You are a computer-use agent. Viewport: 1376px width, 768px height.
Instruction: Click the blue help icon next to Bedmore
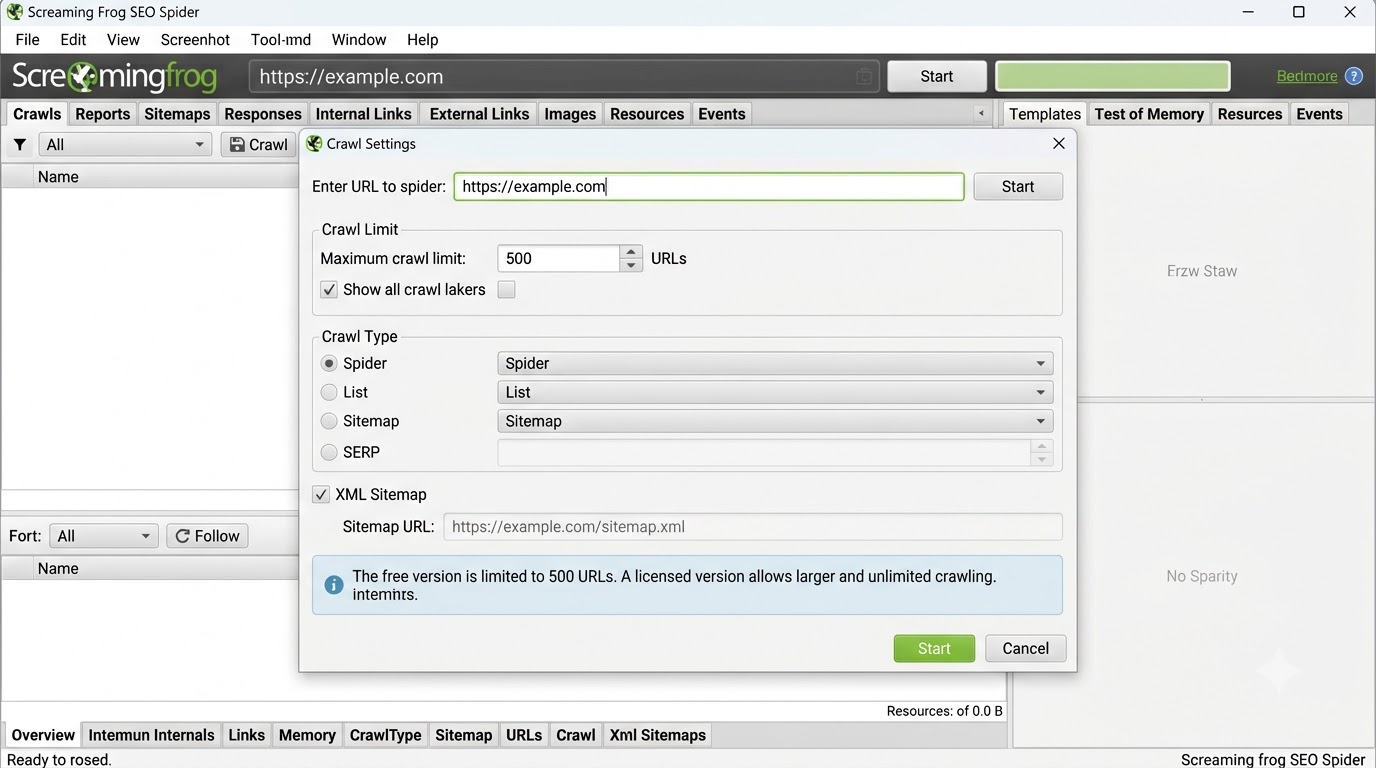pyautogui.click(x=1354, y=76)
